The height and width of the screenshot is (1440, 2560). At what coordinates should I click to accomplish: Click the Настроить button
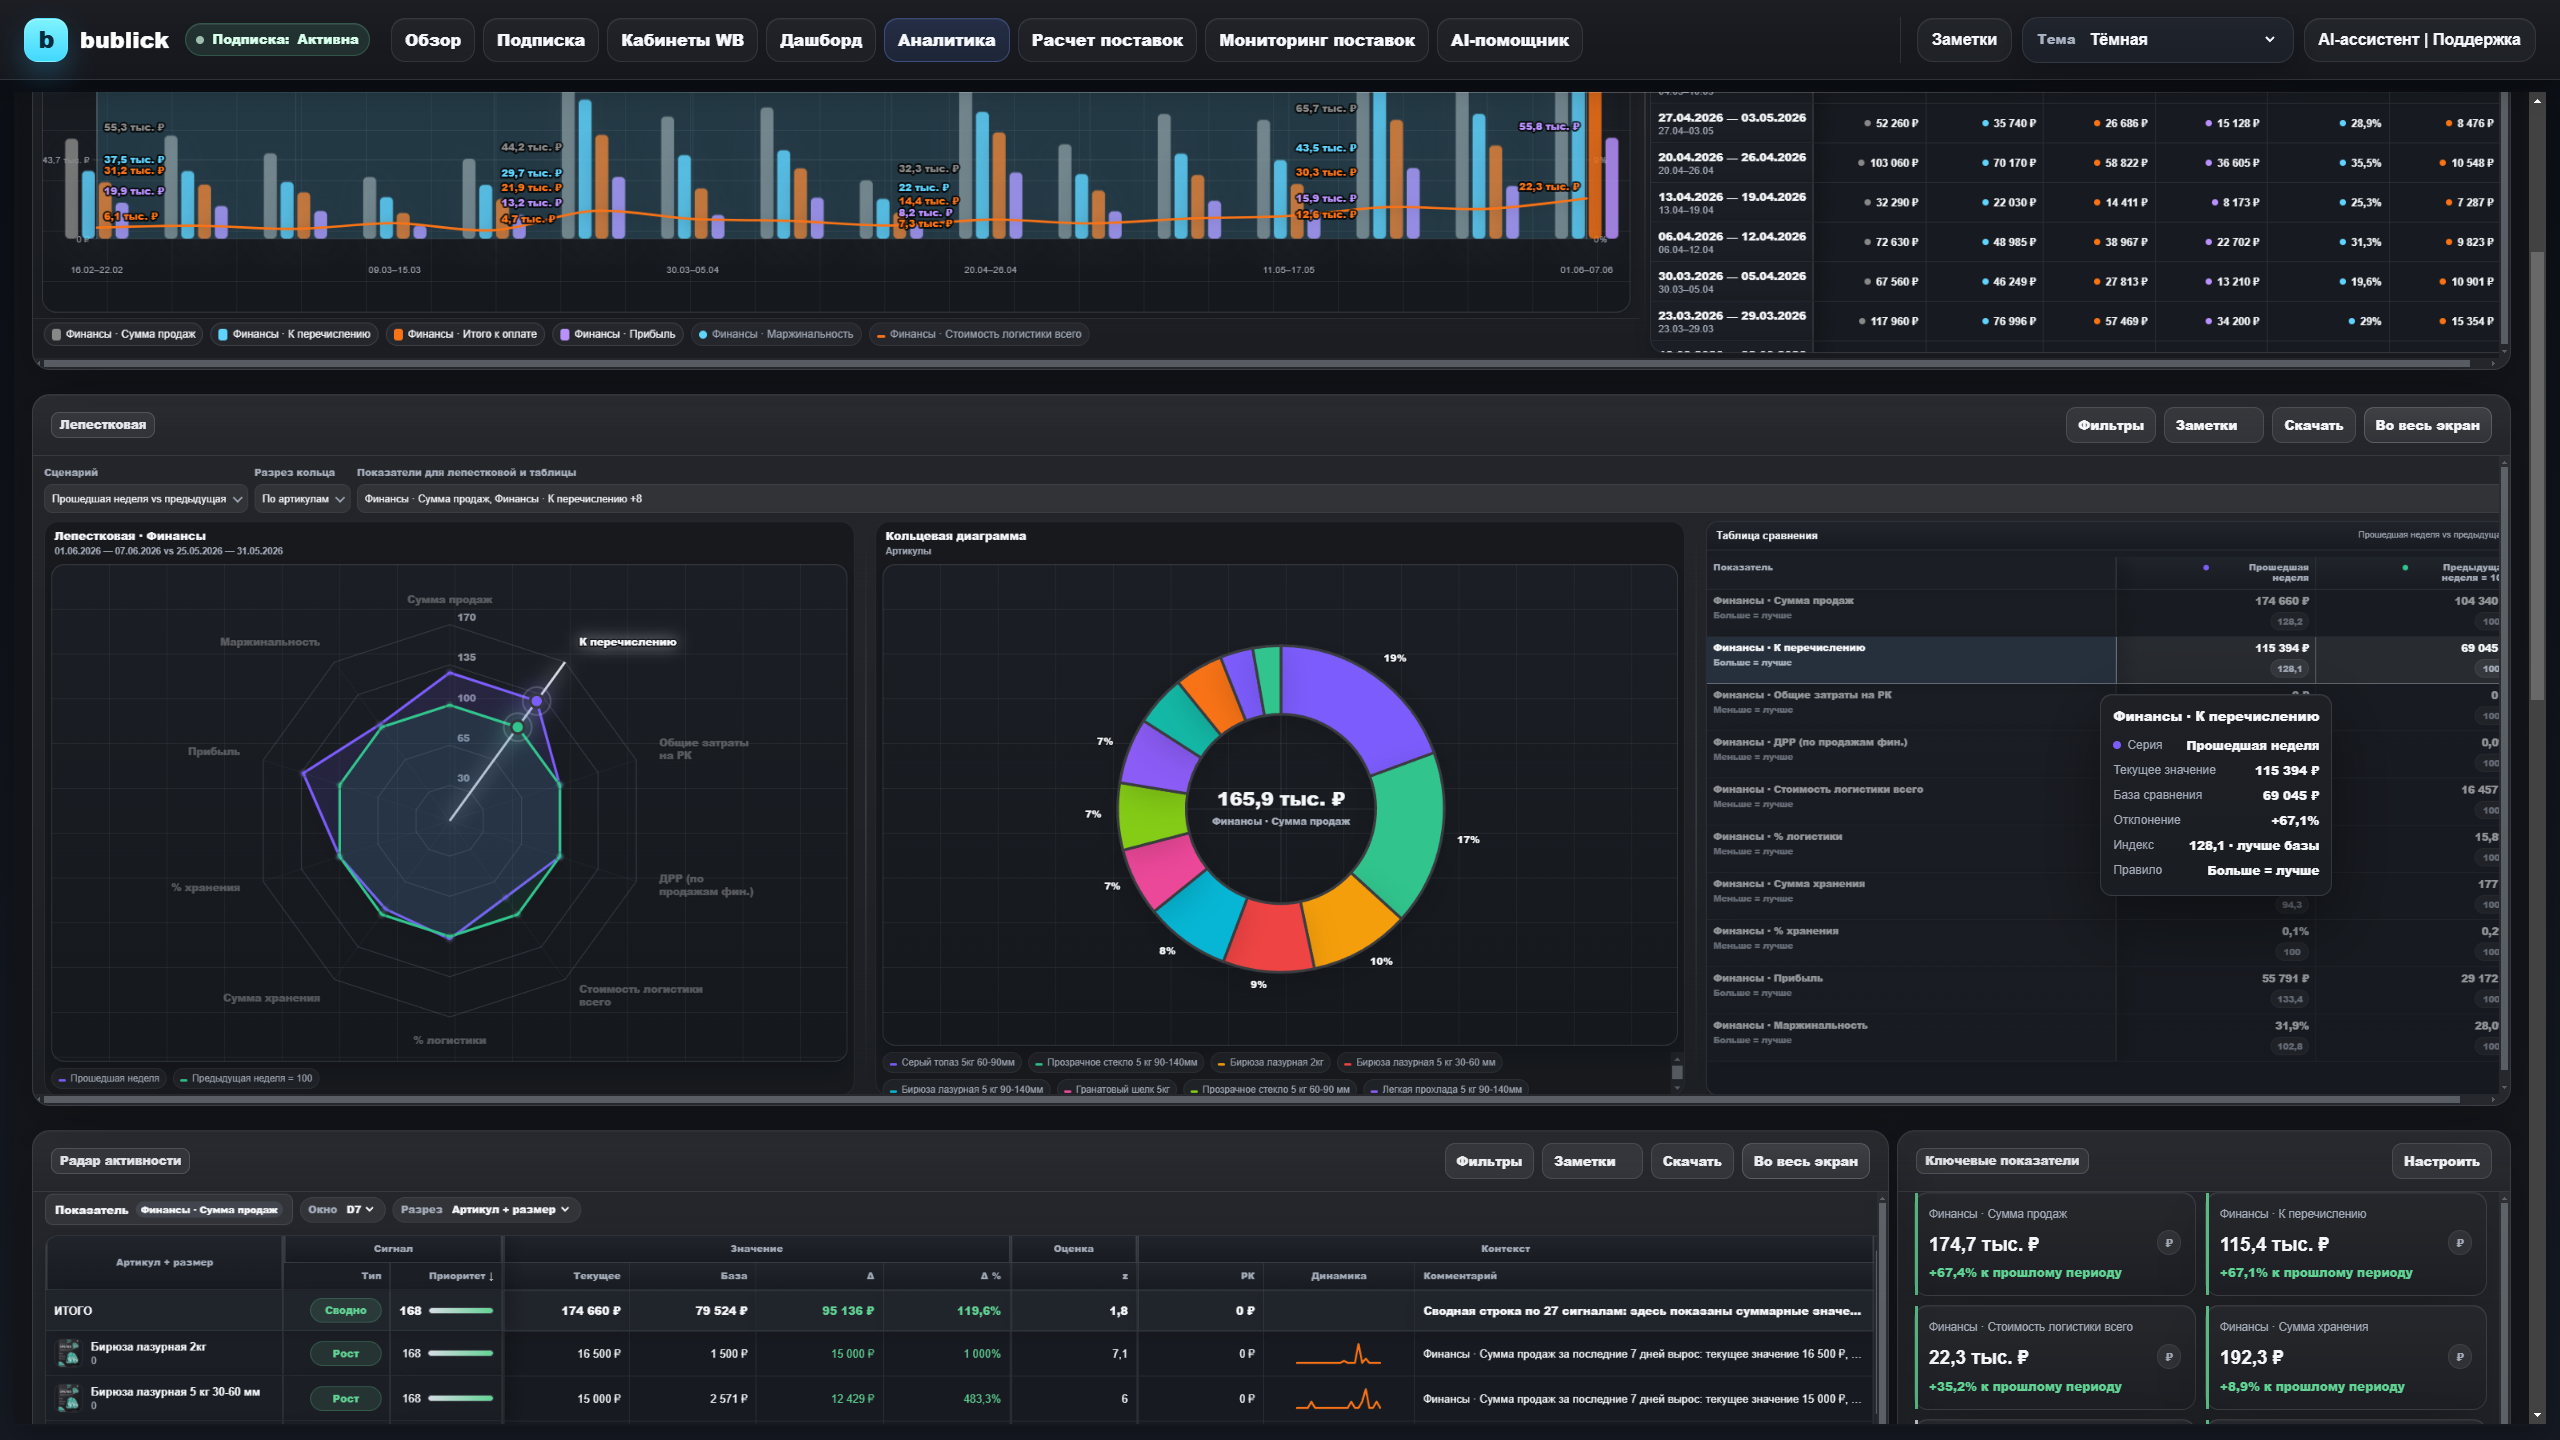pos(2441,1161)
